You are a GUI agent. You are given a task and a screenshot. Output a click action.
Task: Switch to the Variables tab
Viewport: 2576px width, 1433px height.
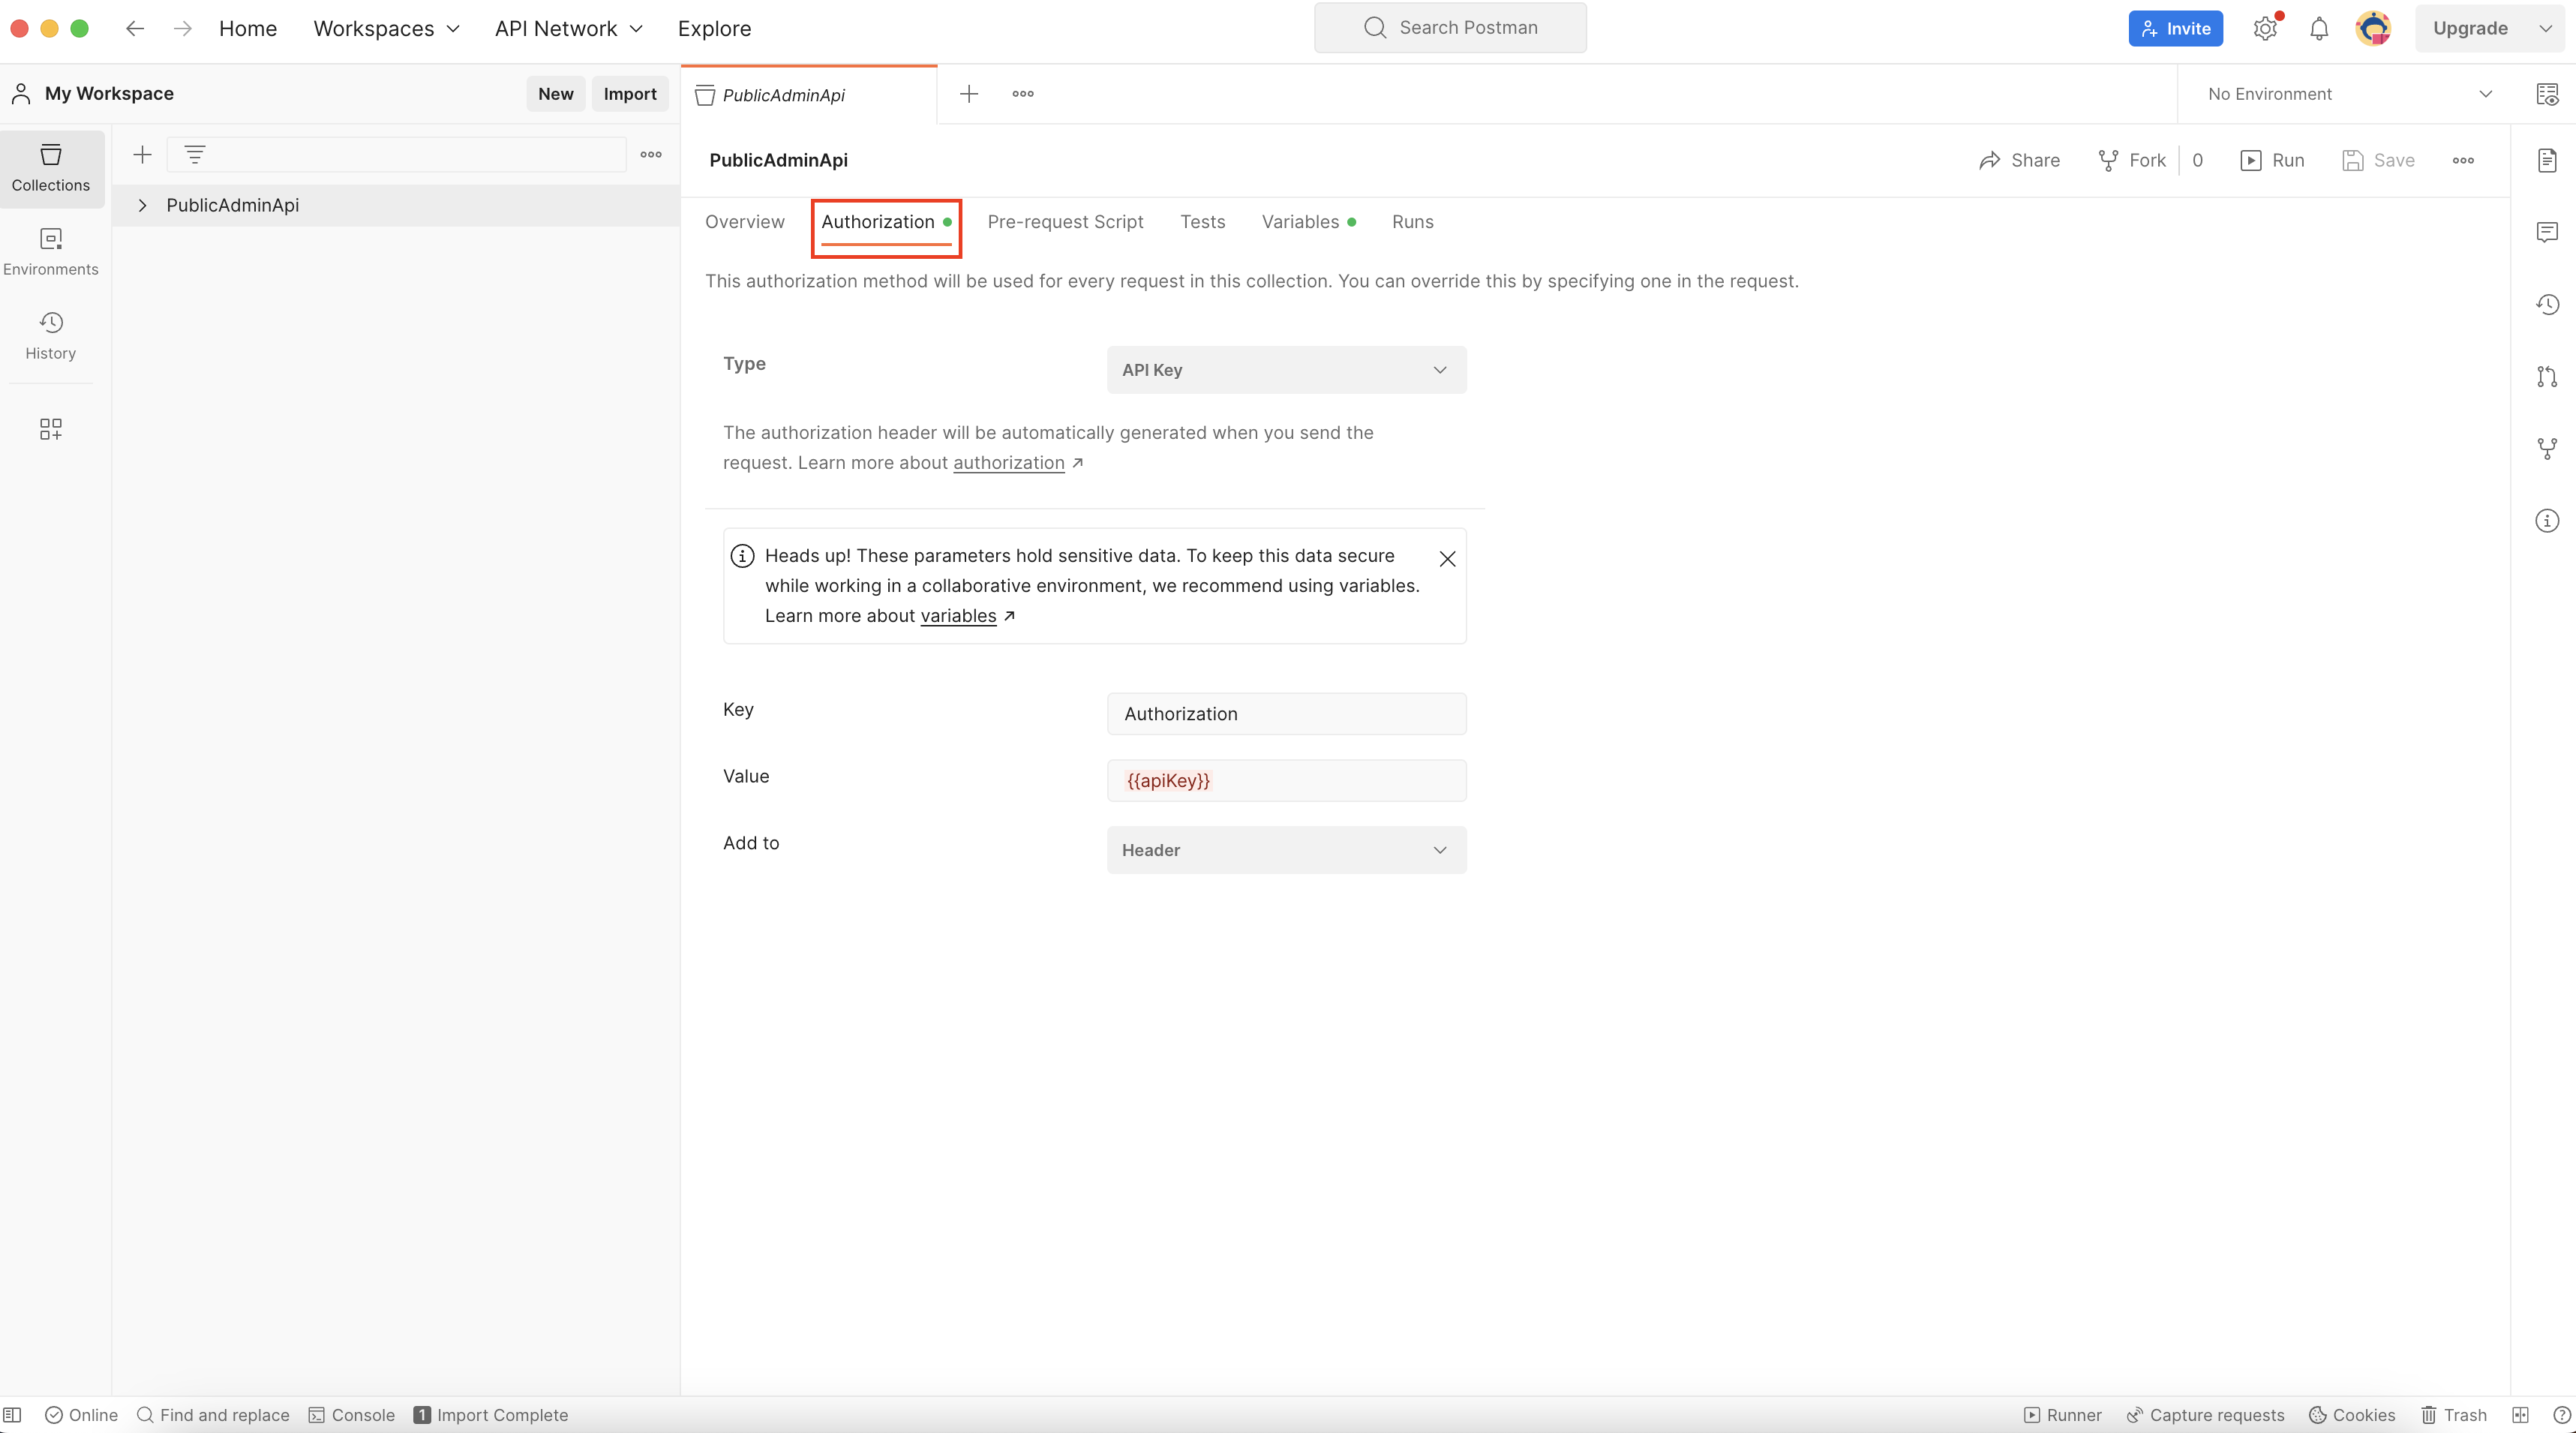pyautogui.click(x=1300, y=222)
